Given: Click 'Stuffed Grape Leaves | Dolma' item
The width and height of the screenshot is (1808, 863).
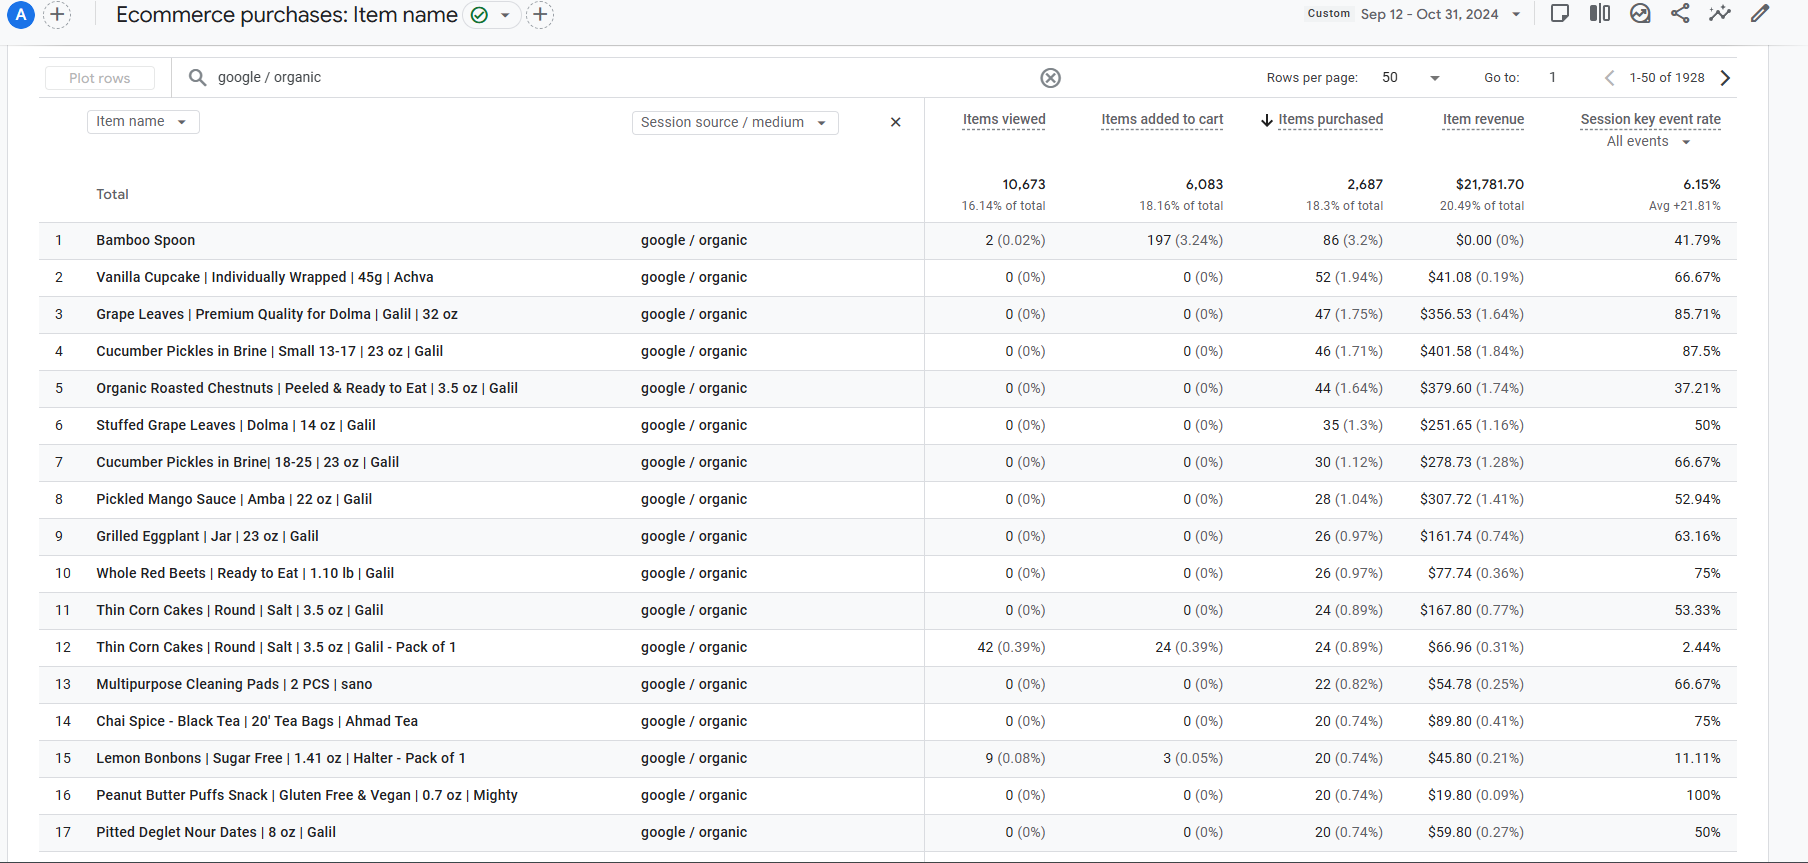Looking at the screenshot, I should pyautogui.click(x=236, y=426).
